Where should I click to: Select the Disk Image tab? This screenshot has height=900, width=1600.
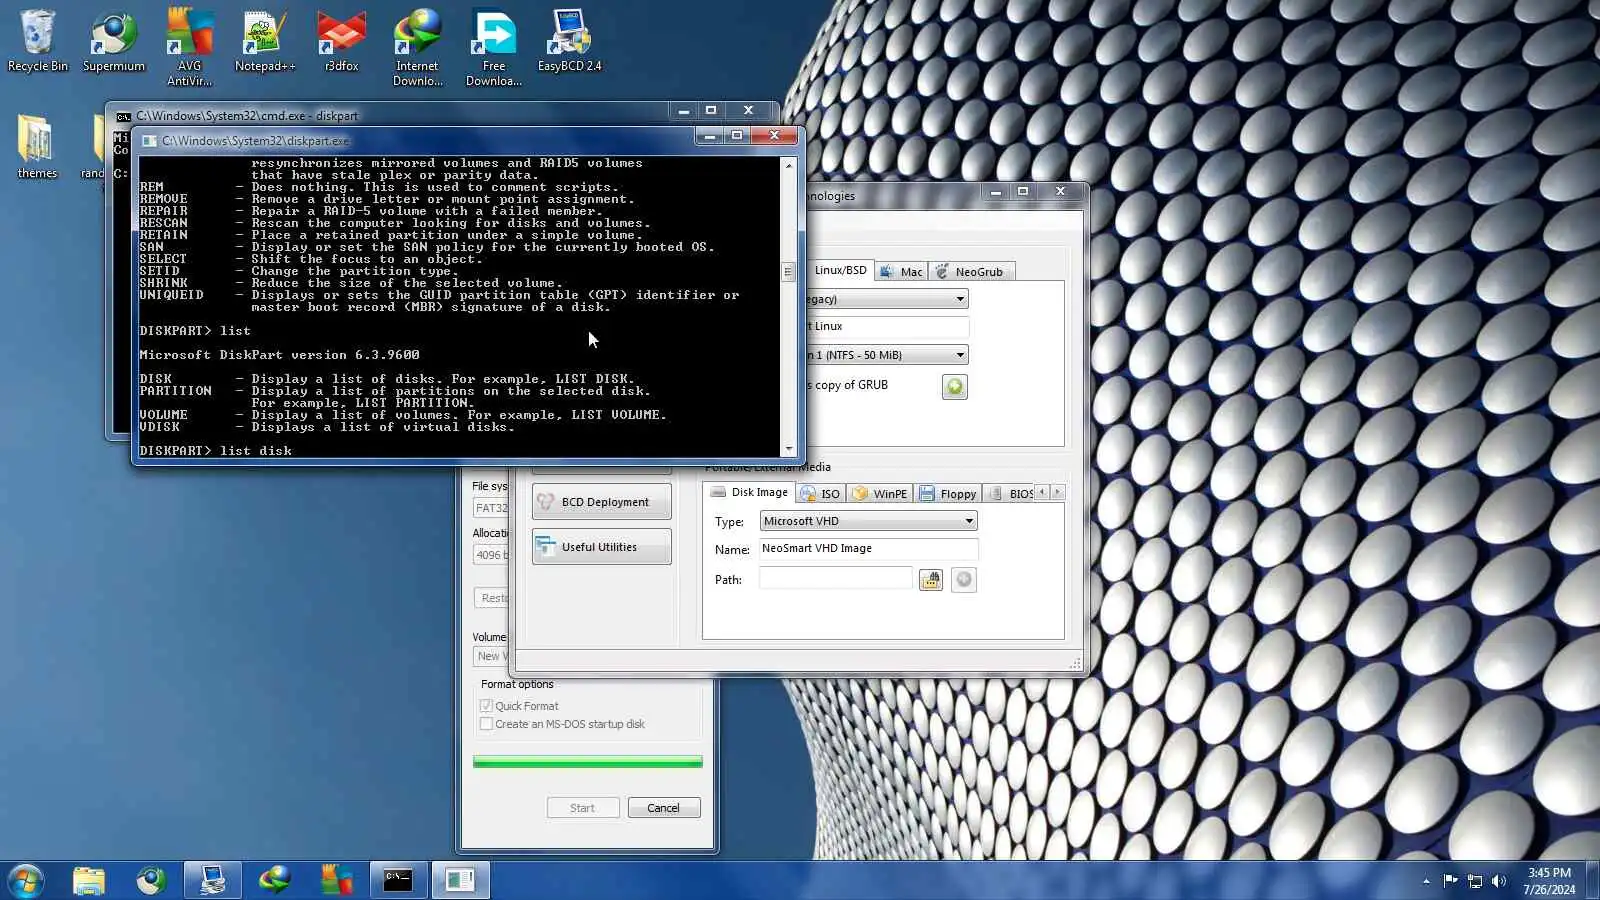(x=749, y=492)
